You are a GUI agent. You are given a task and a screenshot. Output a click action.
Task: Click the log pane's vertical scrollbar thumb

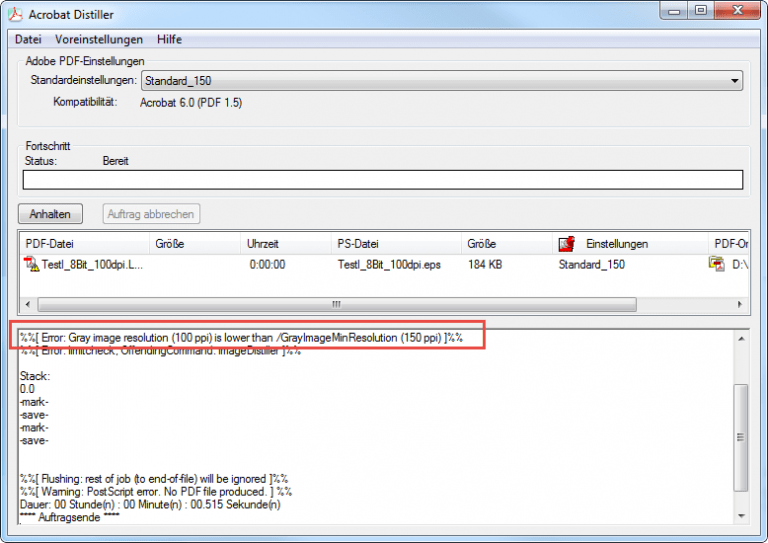(x=740, y=435)
